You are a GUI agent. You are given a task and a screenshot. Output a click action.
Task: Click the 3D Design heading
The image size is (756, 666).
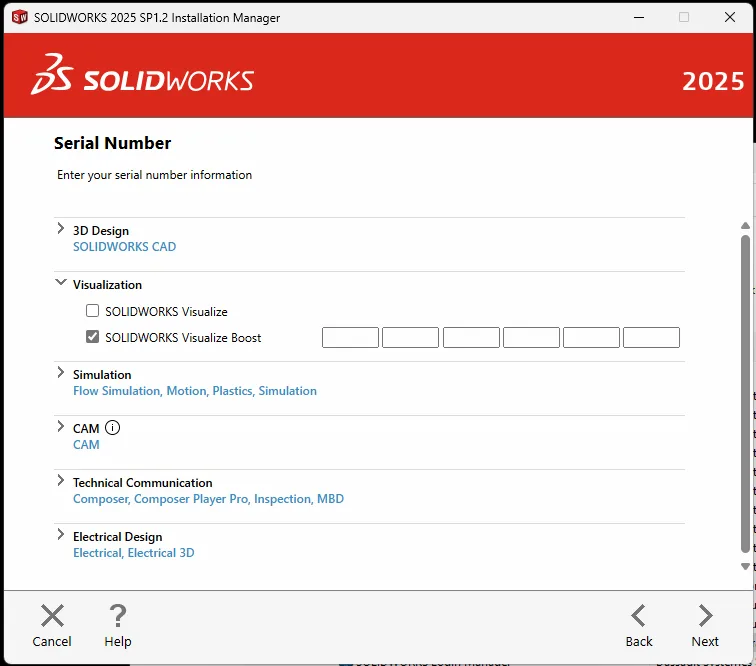pos(101,231)
